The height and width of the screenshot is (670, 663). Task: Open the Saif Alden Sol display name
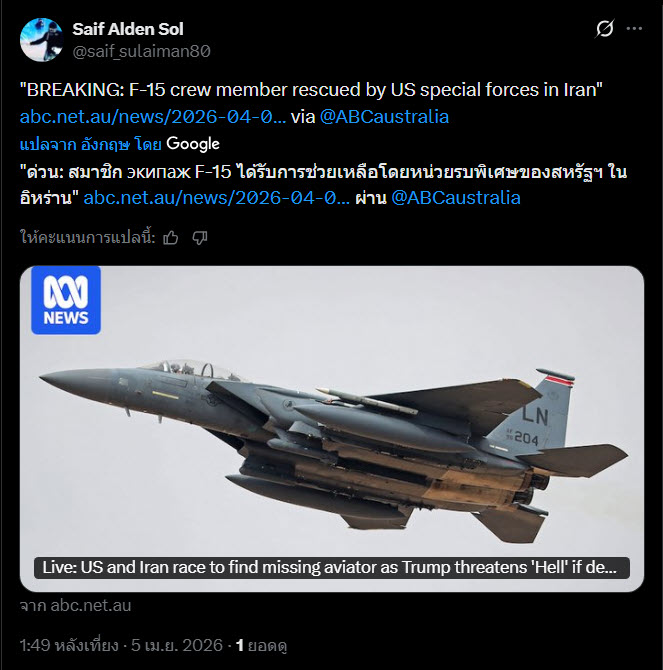(x=128, y=29)
